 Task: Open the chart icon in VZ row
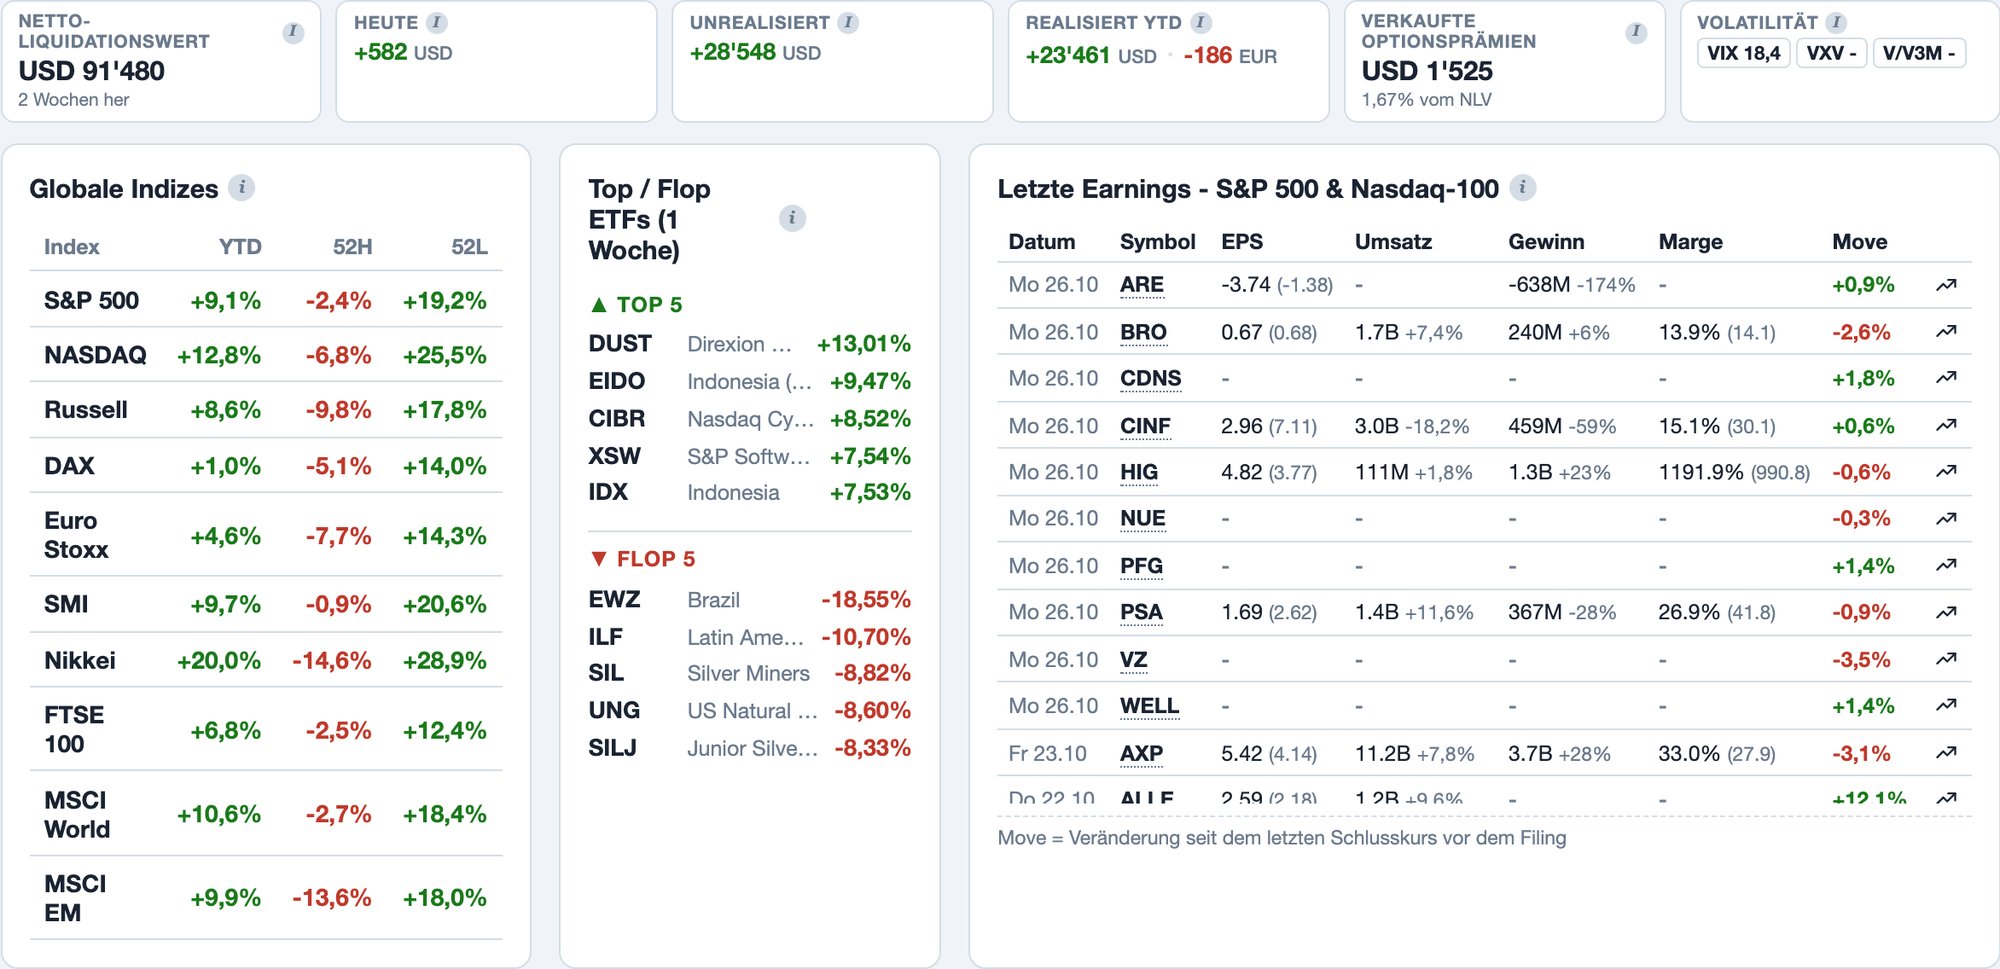click(1946, 659)
